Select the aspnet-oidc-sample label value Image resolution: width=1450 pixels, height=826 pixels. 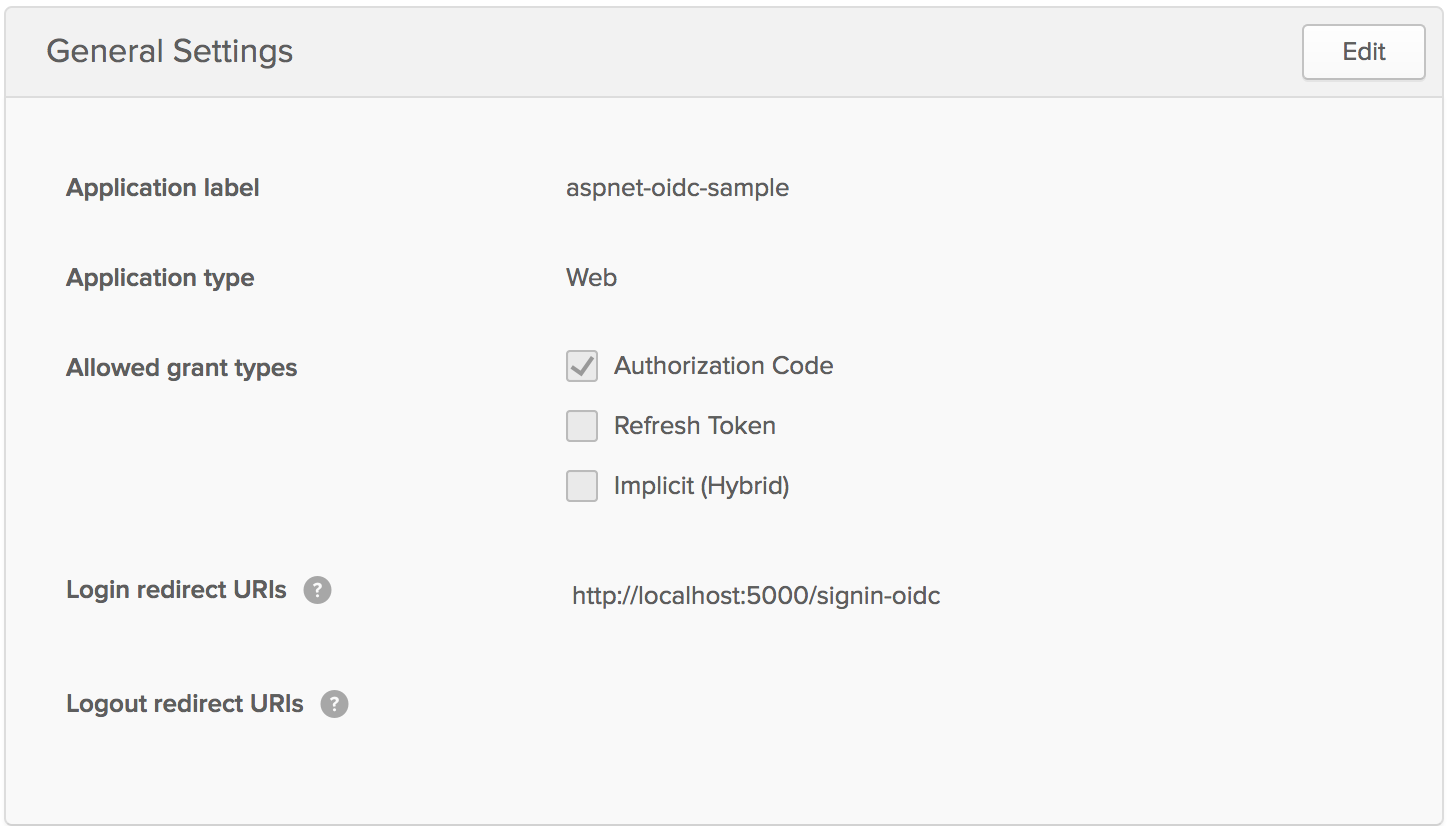click(677, 188)
